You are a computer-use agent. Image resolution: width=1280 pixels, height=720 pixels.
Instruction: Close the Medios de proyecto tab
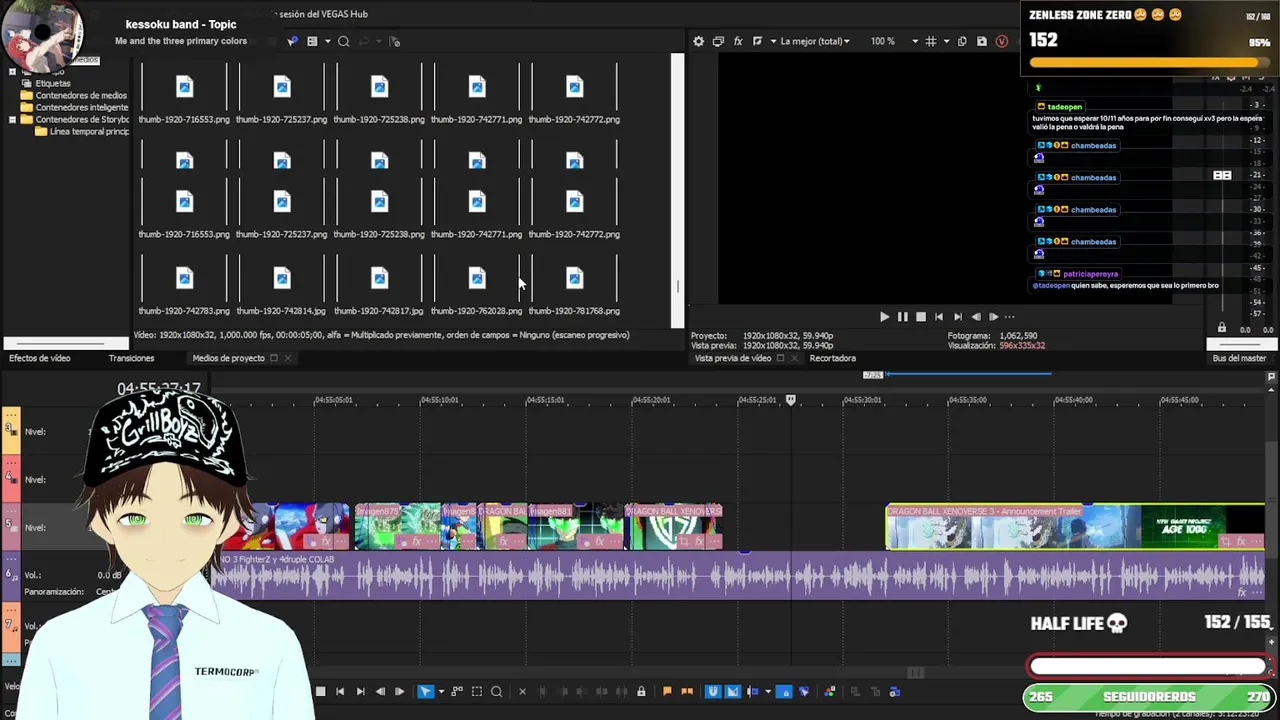[288, 358]
